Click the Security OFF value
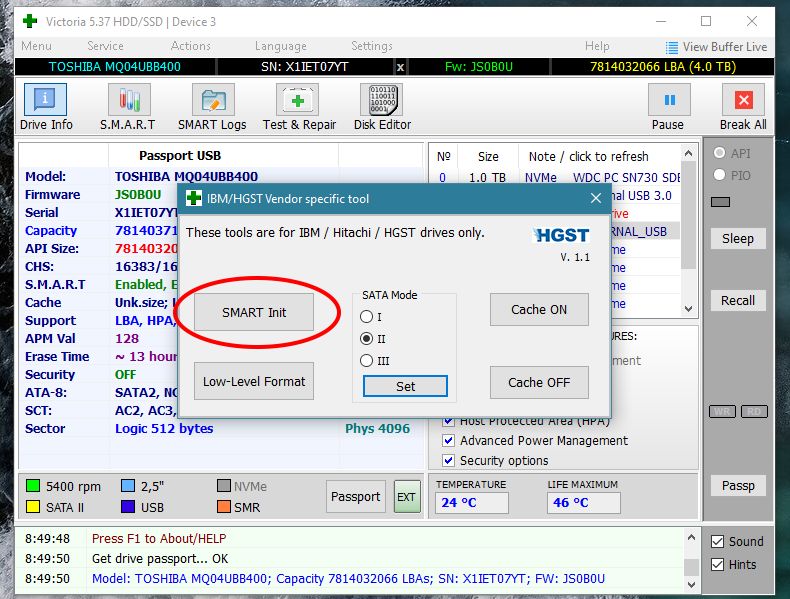Viewport: 790px width, 599px height. [x=125, y=375]
